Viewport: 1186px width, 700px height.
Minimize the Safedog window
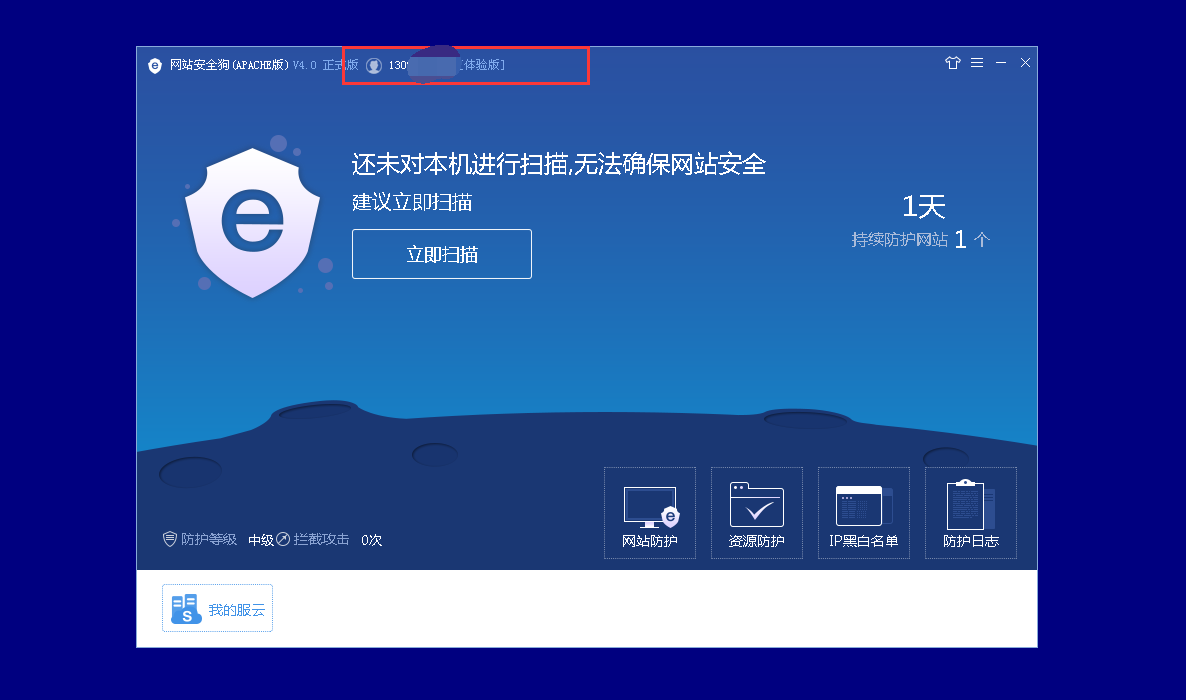pos(1001,63)
